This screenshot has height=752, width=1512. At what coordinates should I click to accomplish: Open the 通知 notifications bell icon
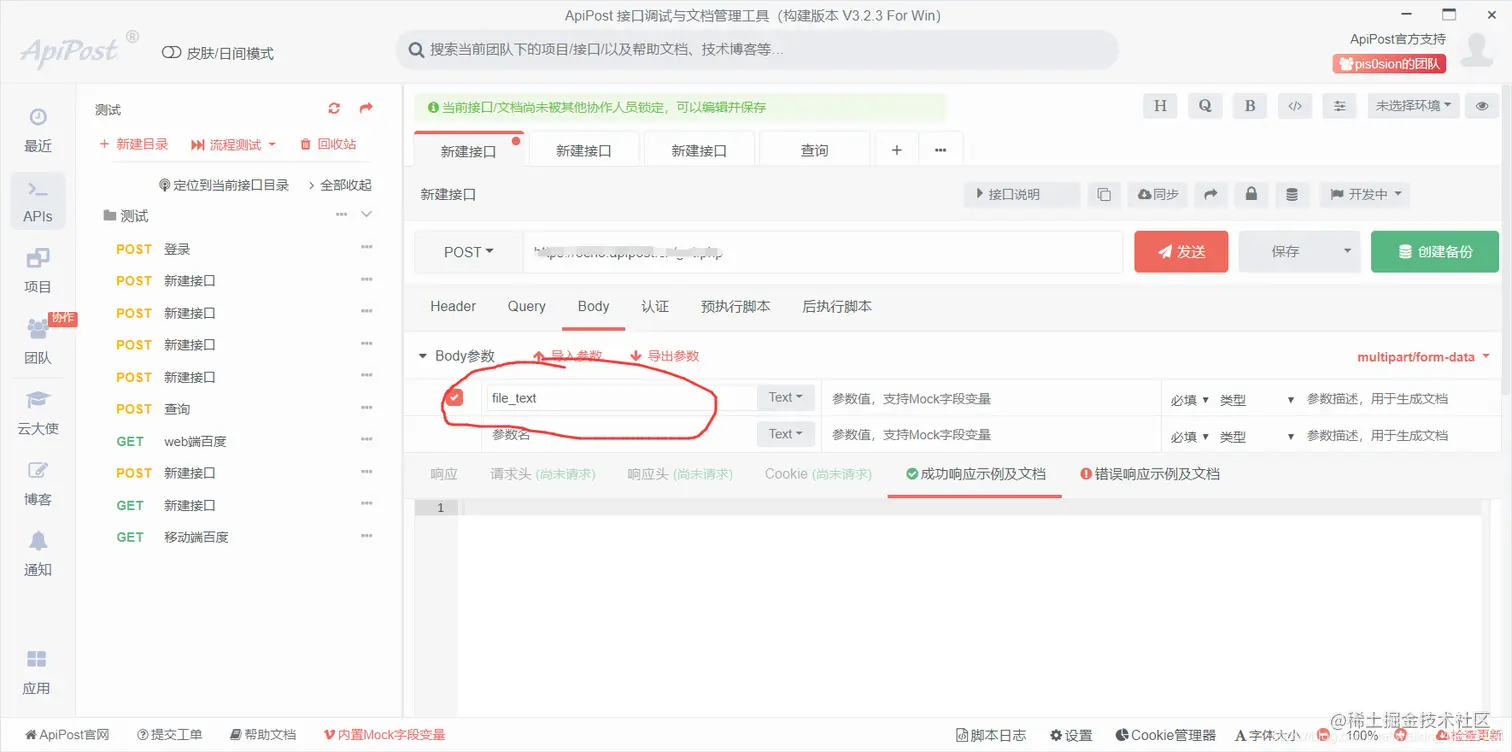pyautogui.click(x=38, y=554)
